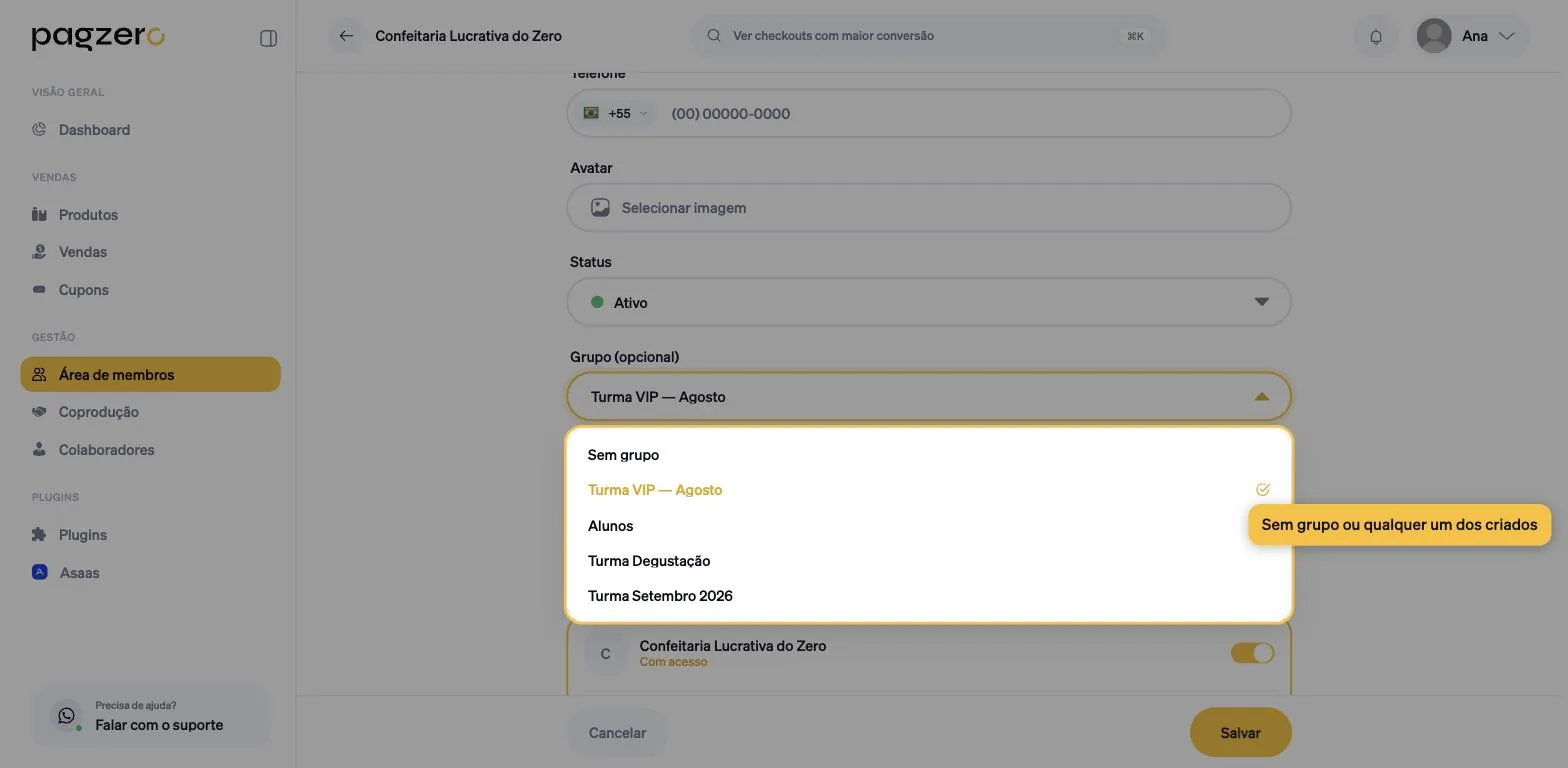Click the checkmark beside Turma VIP — Agosto
This screenshot has width=1568, height=768.
coord(1263,490)
